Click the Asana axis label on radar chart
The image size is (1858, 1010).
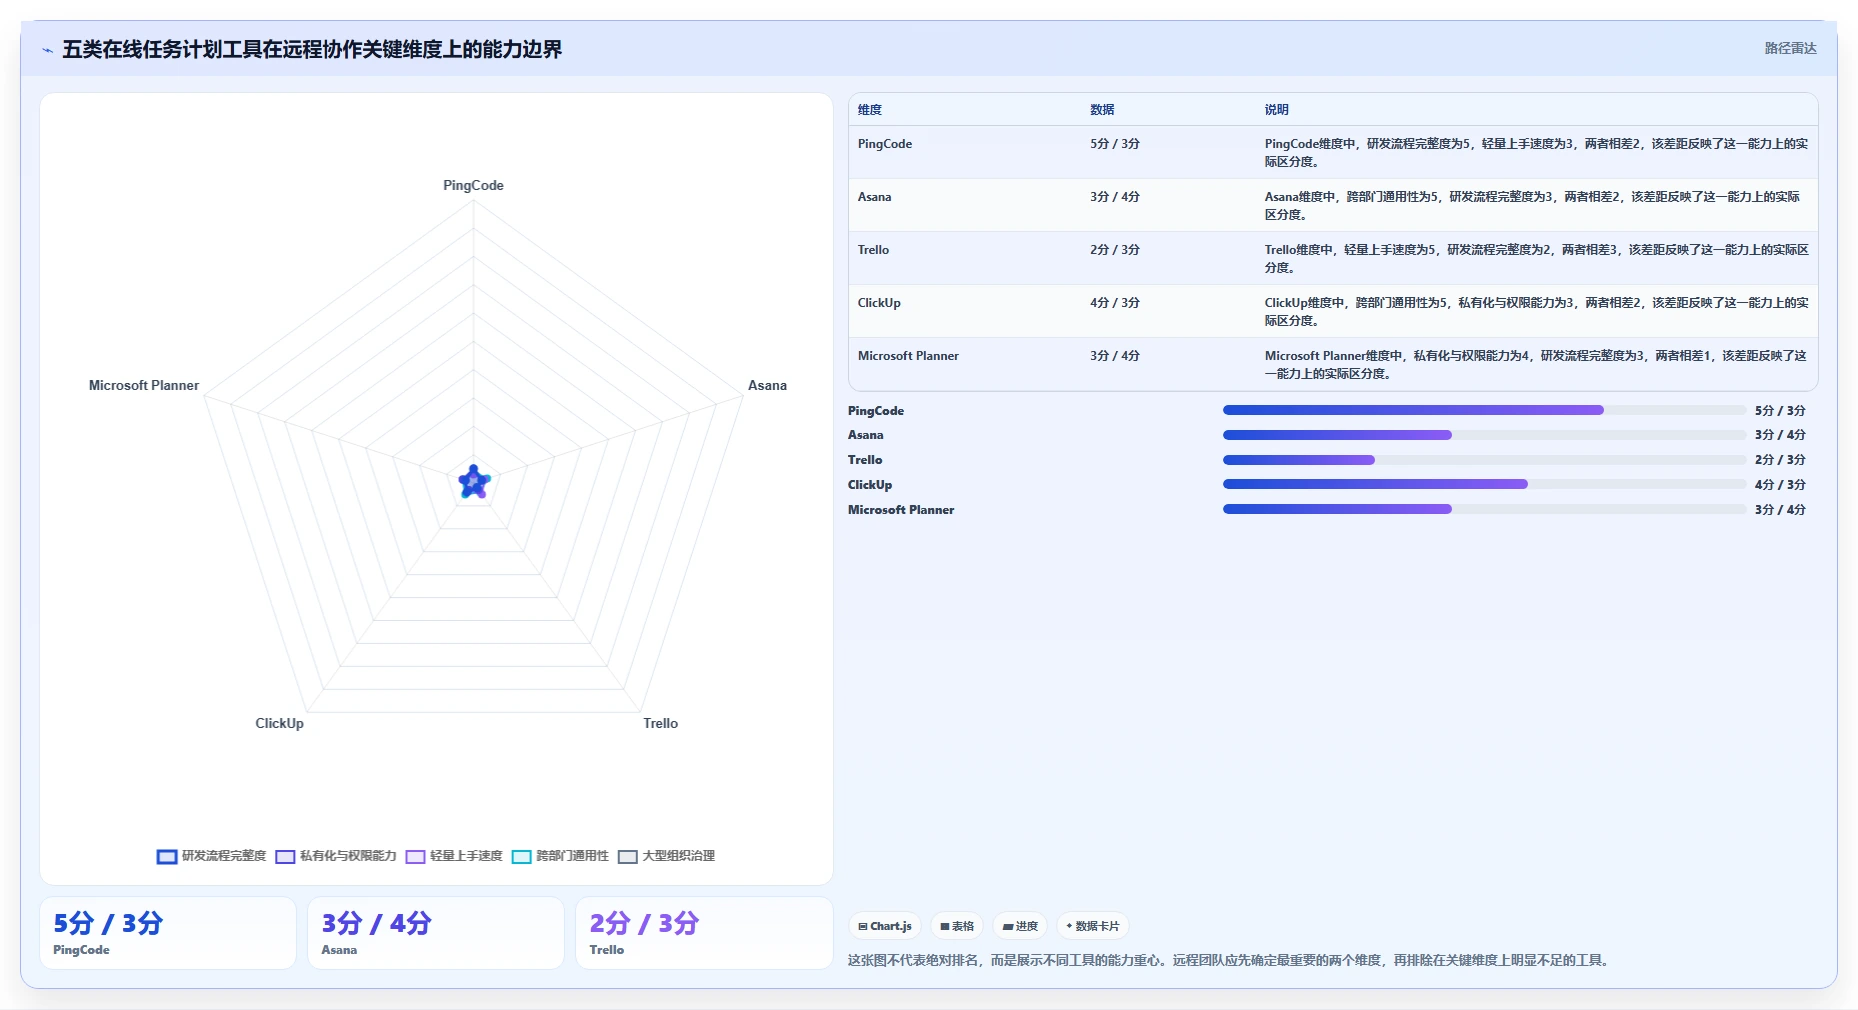(x=767, y=386)
